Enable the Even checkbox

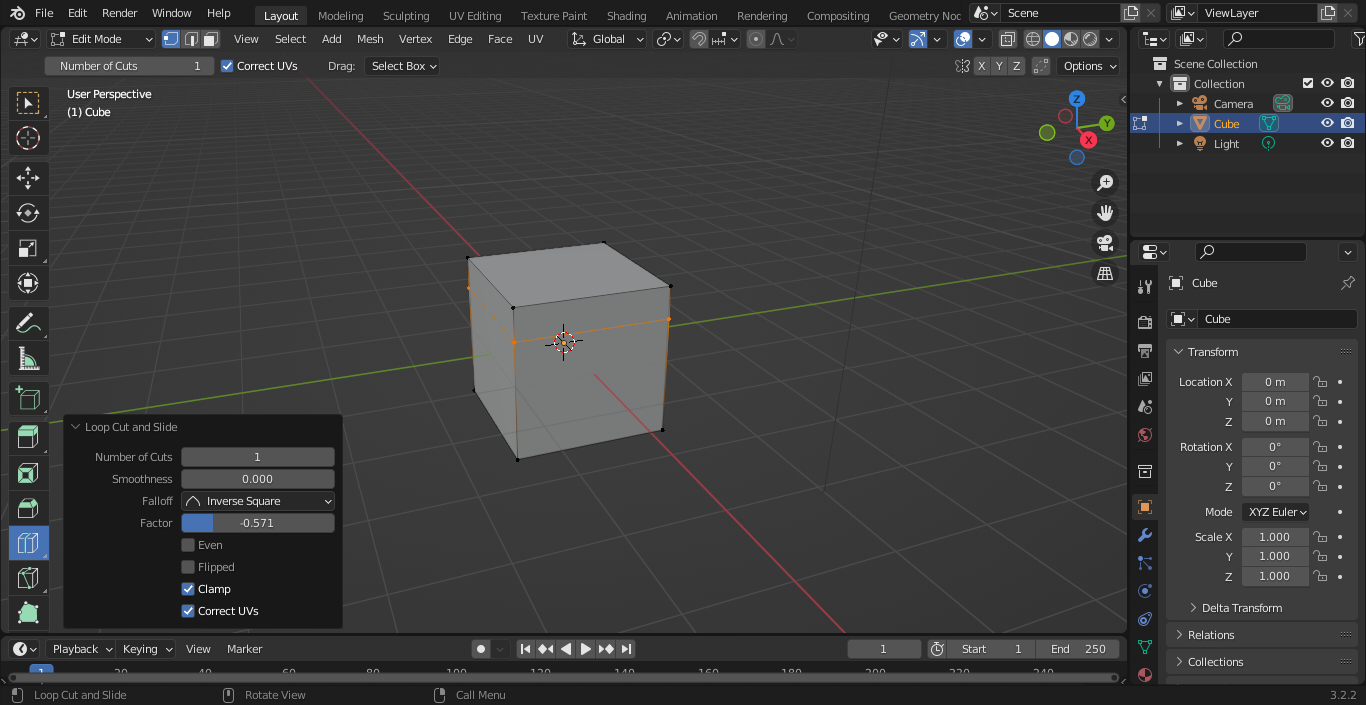188,545
